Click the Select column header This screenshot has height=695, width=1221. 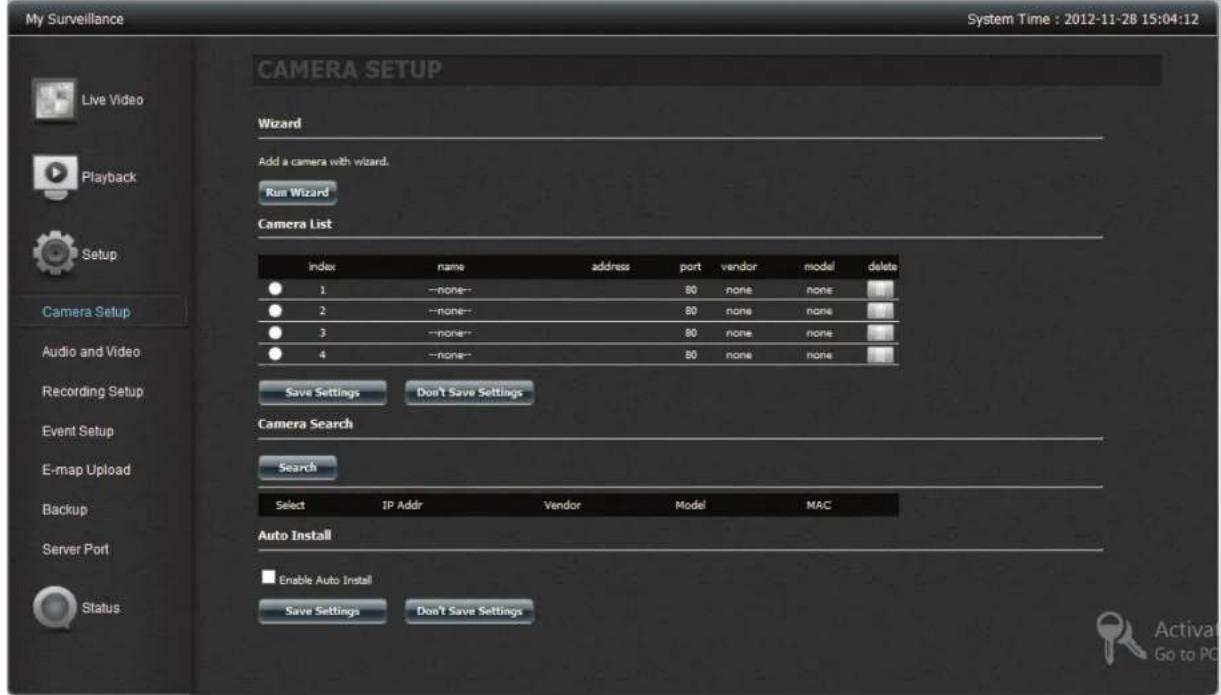click(290, 505)
